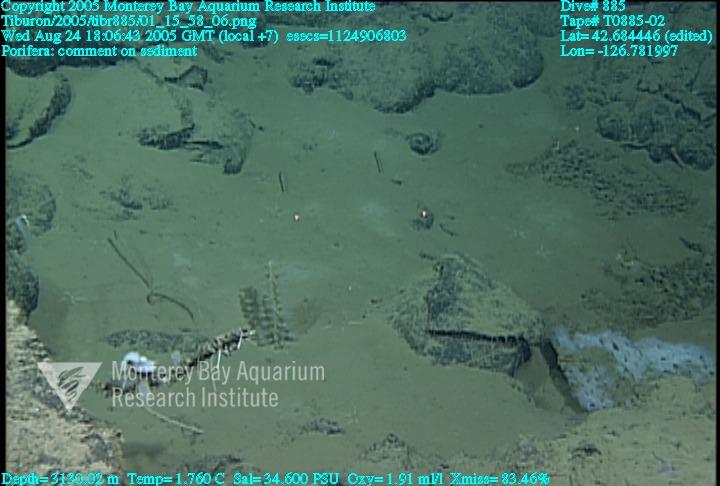Select the Tiburon image file path text
The height and width of the screenshot is (486, 720).
click(128, 20)
